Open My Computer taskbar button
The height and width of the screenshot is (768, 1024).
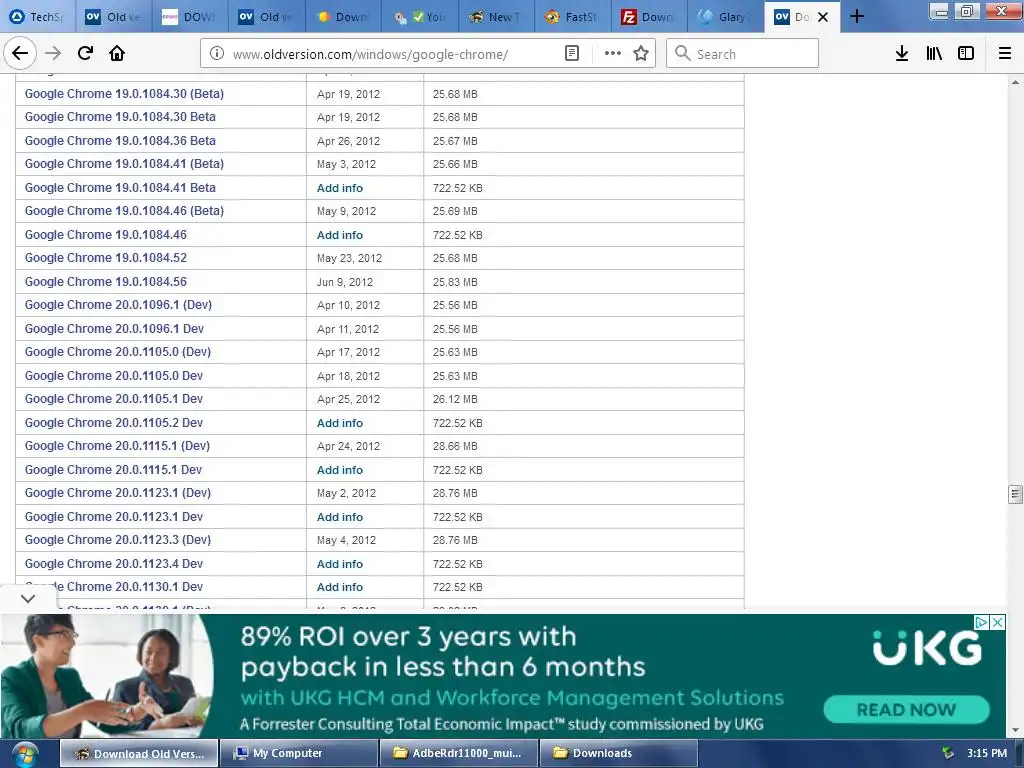point(298,754)
